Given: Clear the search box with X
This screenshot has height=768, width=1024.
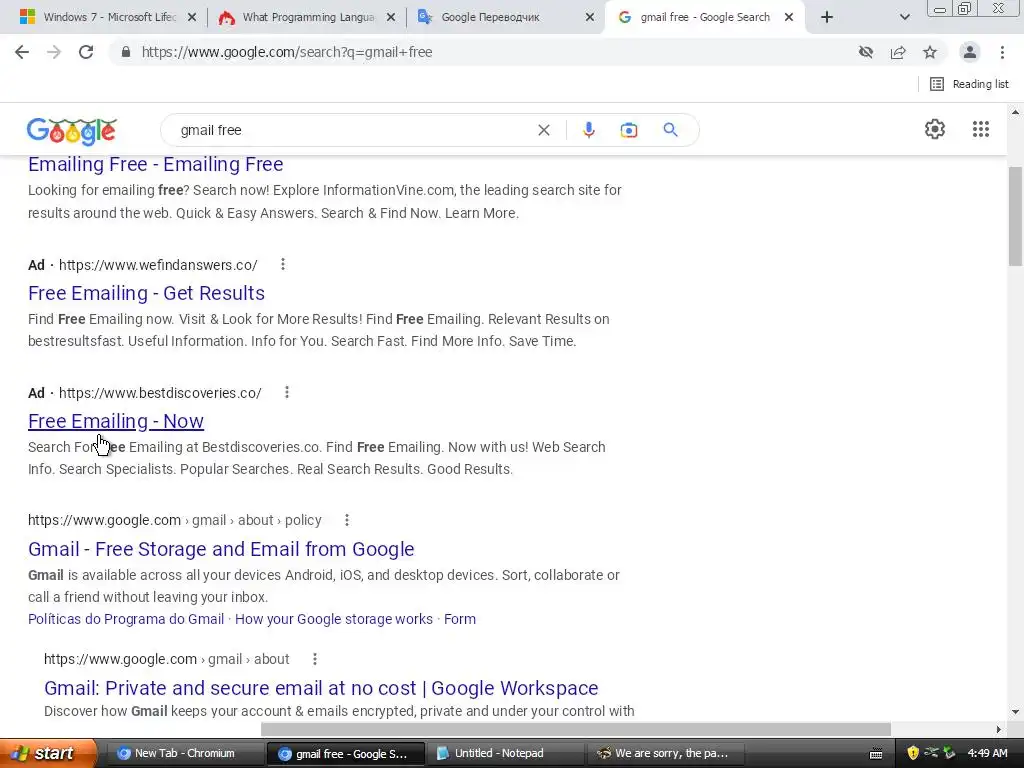Looking at the screenshot, I should 543,131.
